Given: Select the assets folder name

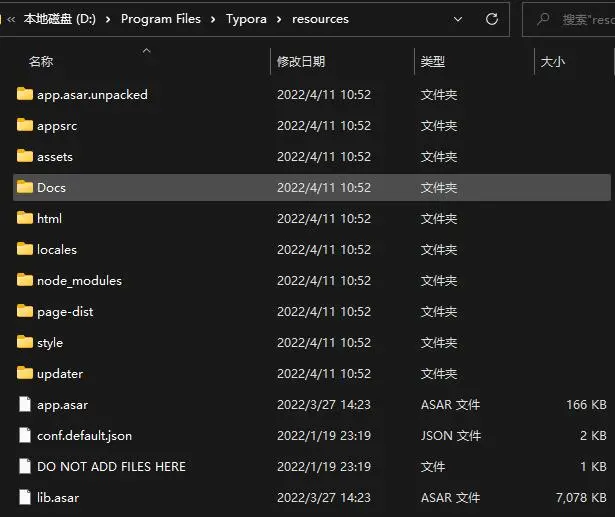Looking at the screenshot, I should pyautogui.click(x=55, y=157).
